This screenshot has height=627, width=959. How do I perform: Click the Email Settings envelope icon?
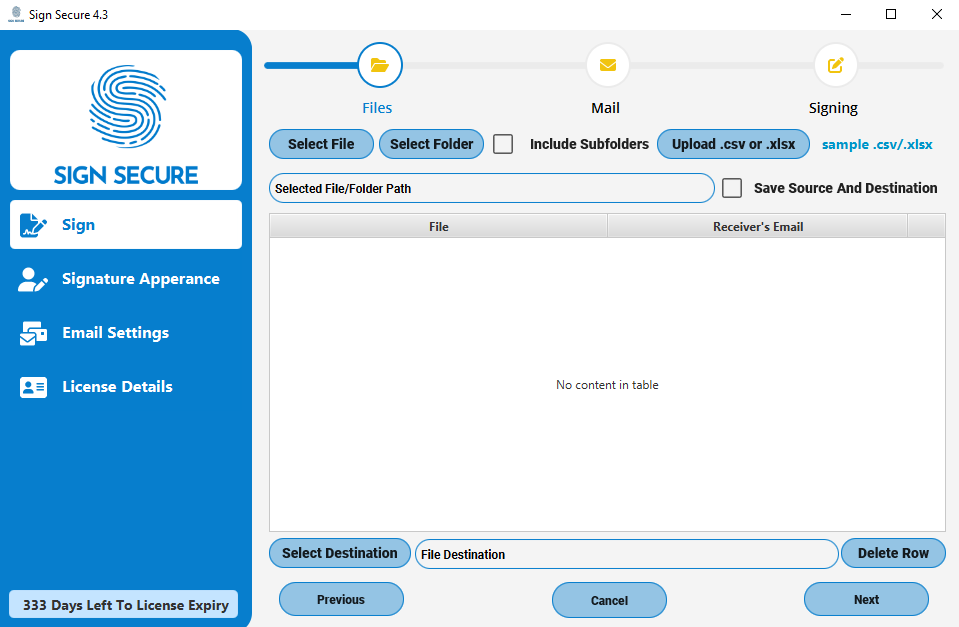[x=33, y=333]
